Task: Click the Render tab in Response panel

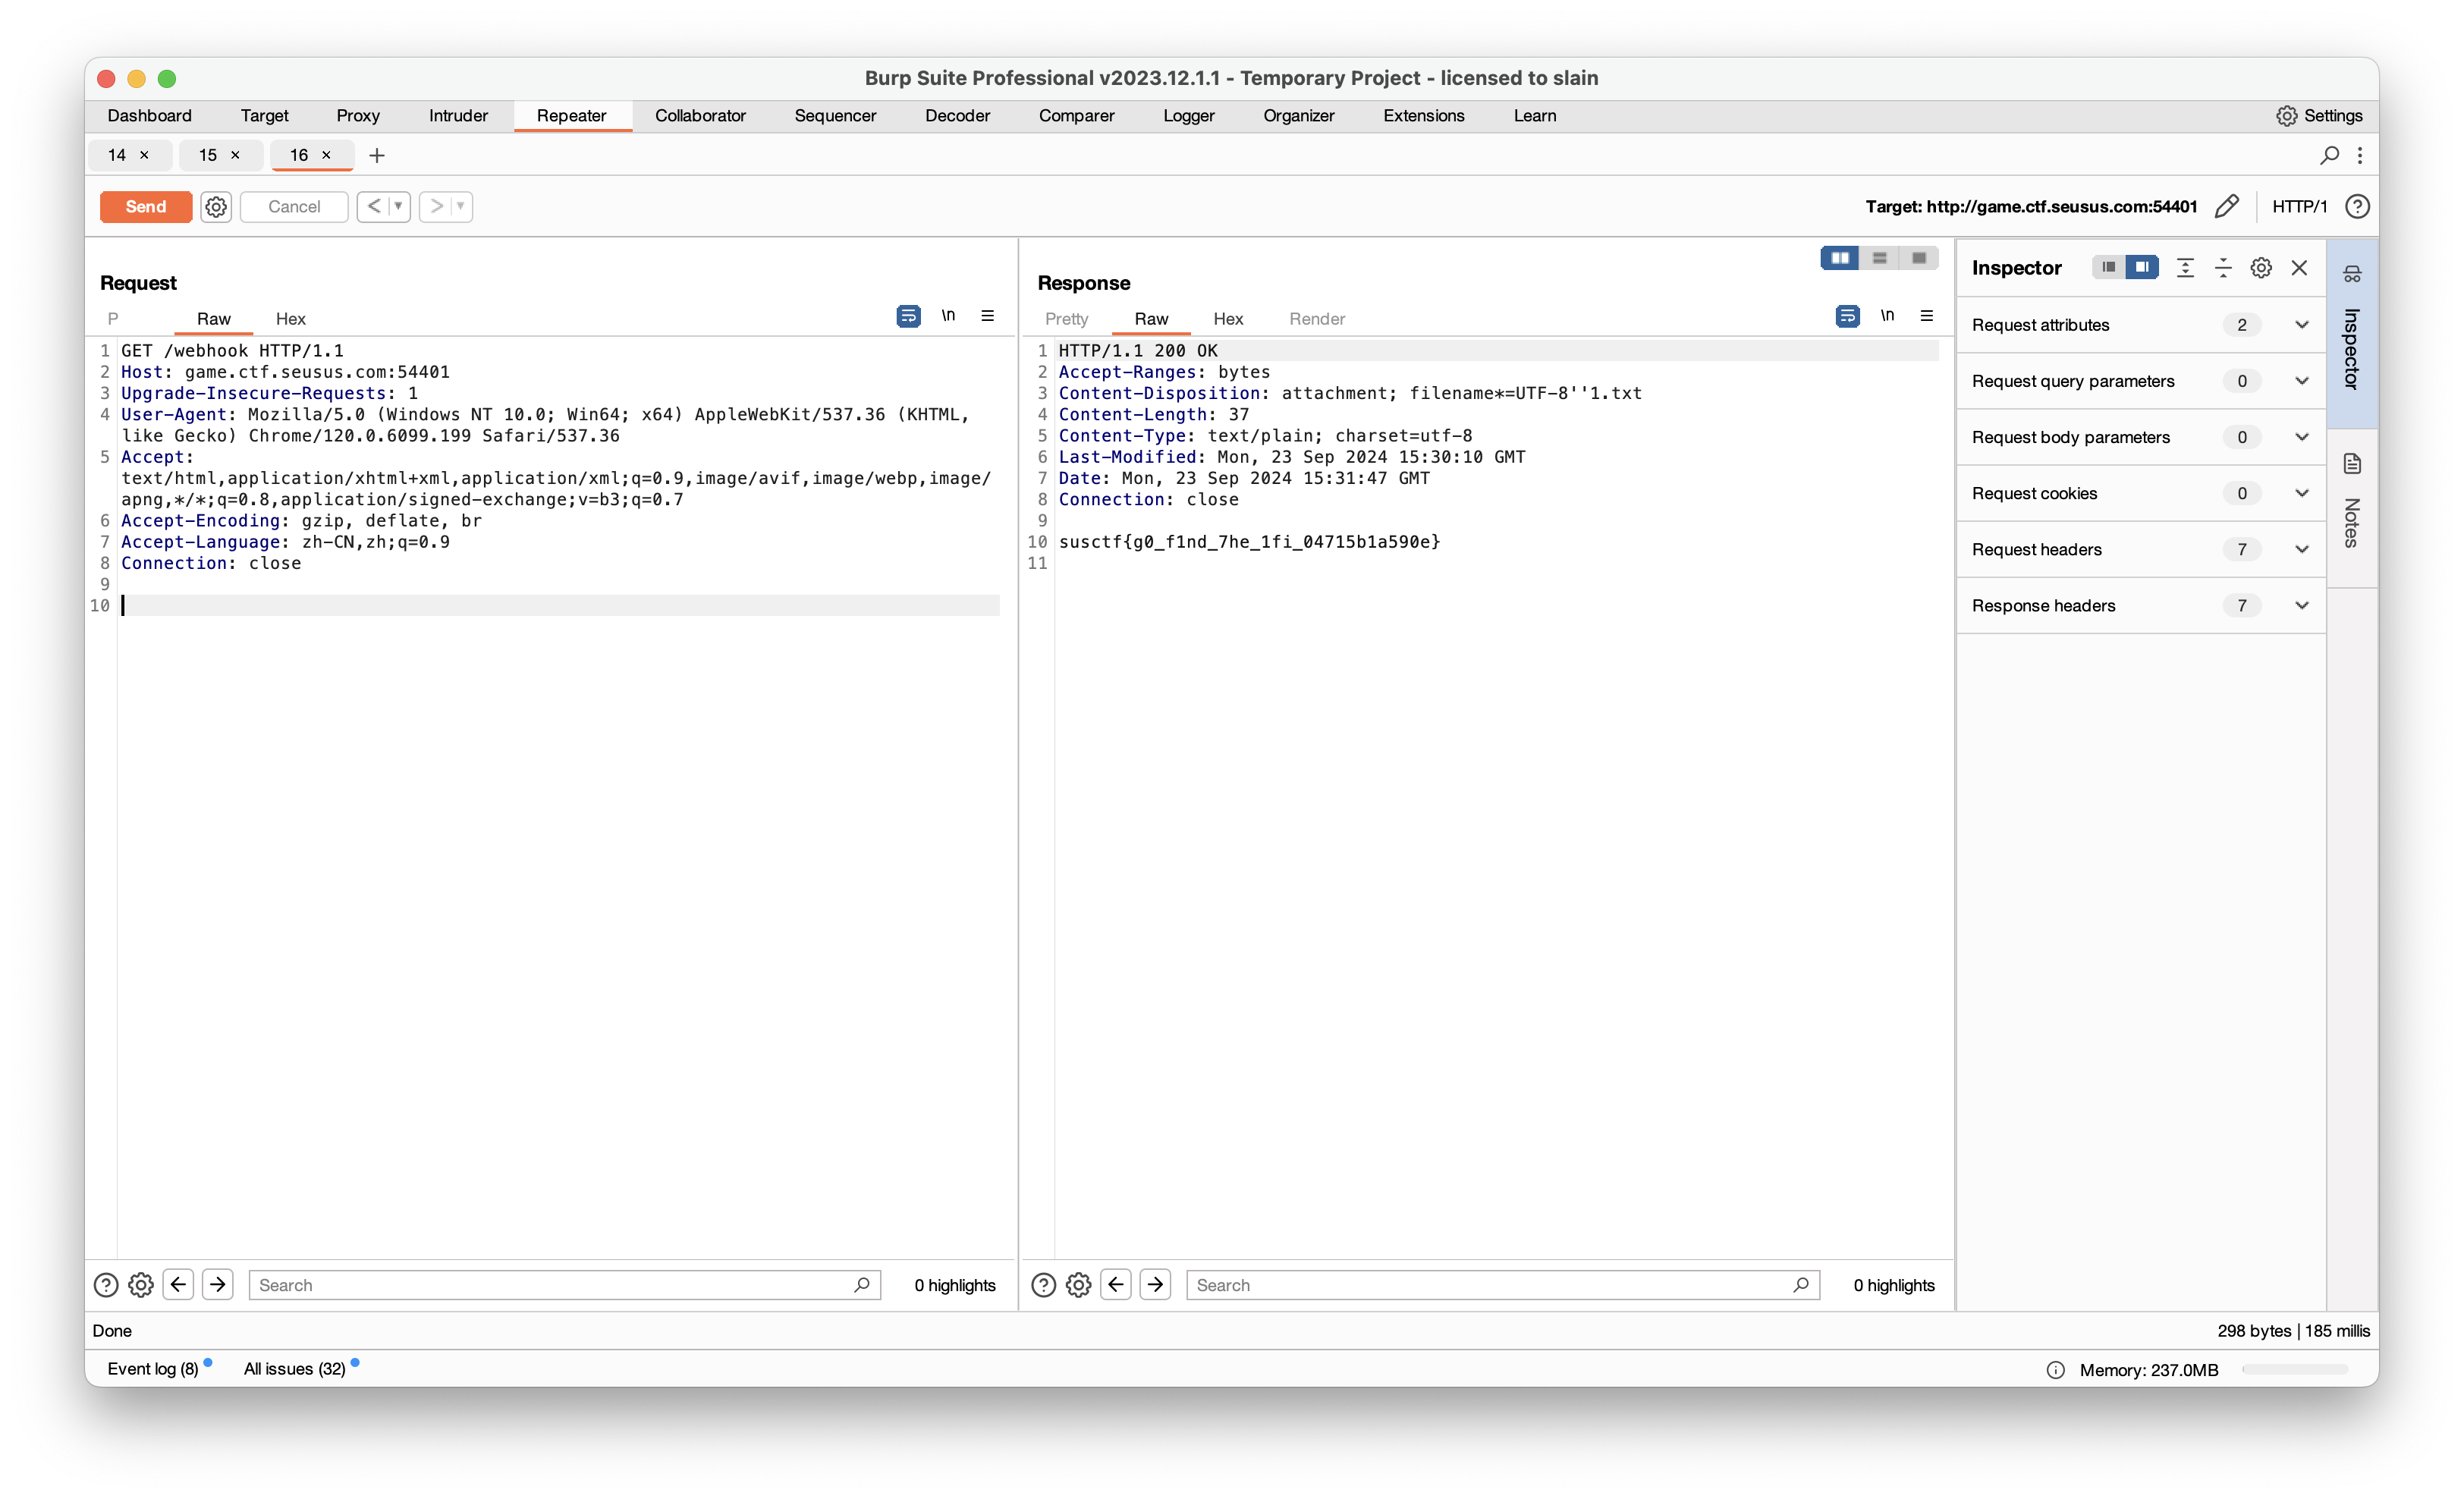Action: [1318, 319]
